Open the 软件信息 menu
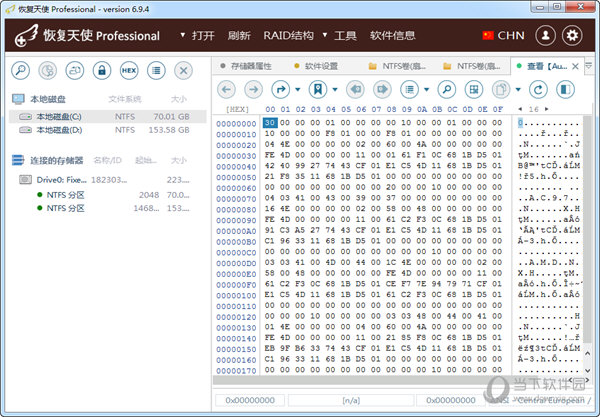The height and width of the screenshot is (417, 600). click(393, 36)
